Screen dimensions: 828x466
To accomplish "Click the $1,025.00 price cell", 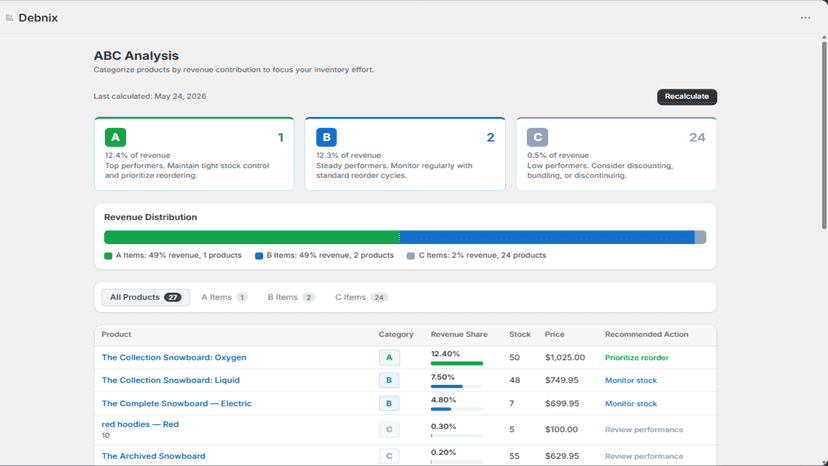I will point(565,358).
